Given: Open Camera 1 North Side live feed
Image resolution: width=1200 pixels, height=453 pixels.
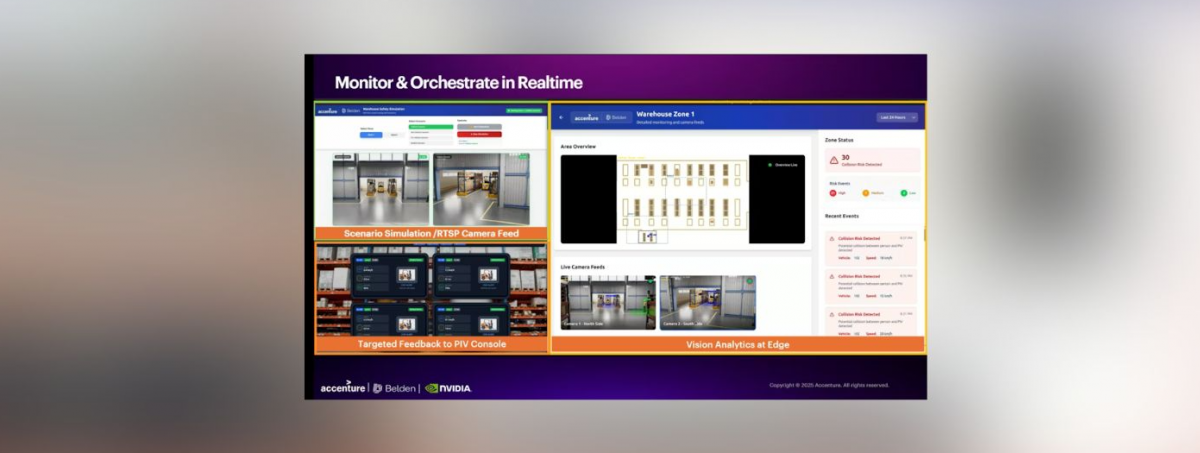Looking at the screenshot, I should [608, 303].
